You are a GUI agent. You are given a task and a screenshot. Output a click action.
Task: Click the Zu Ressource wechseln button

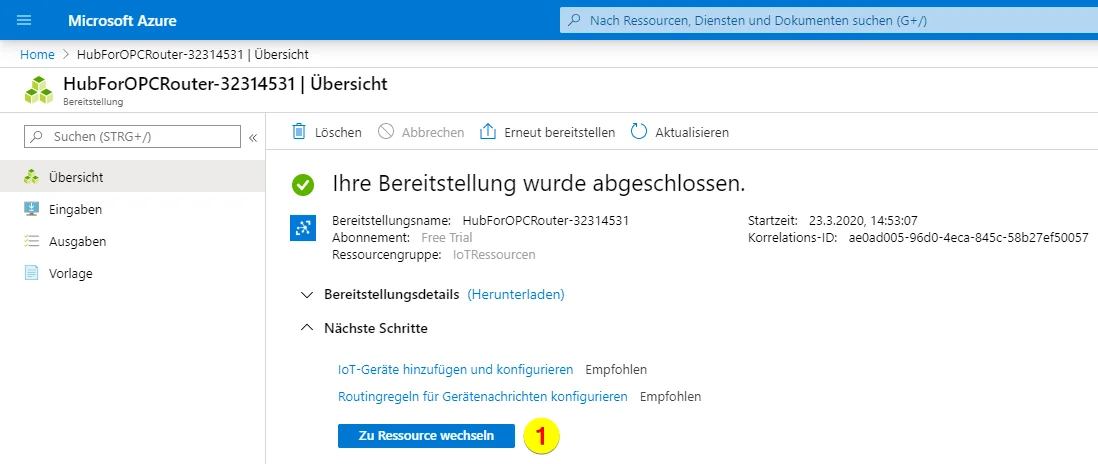click(x=426, y=435)
